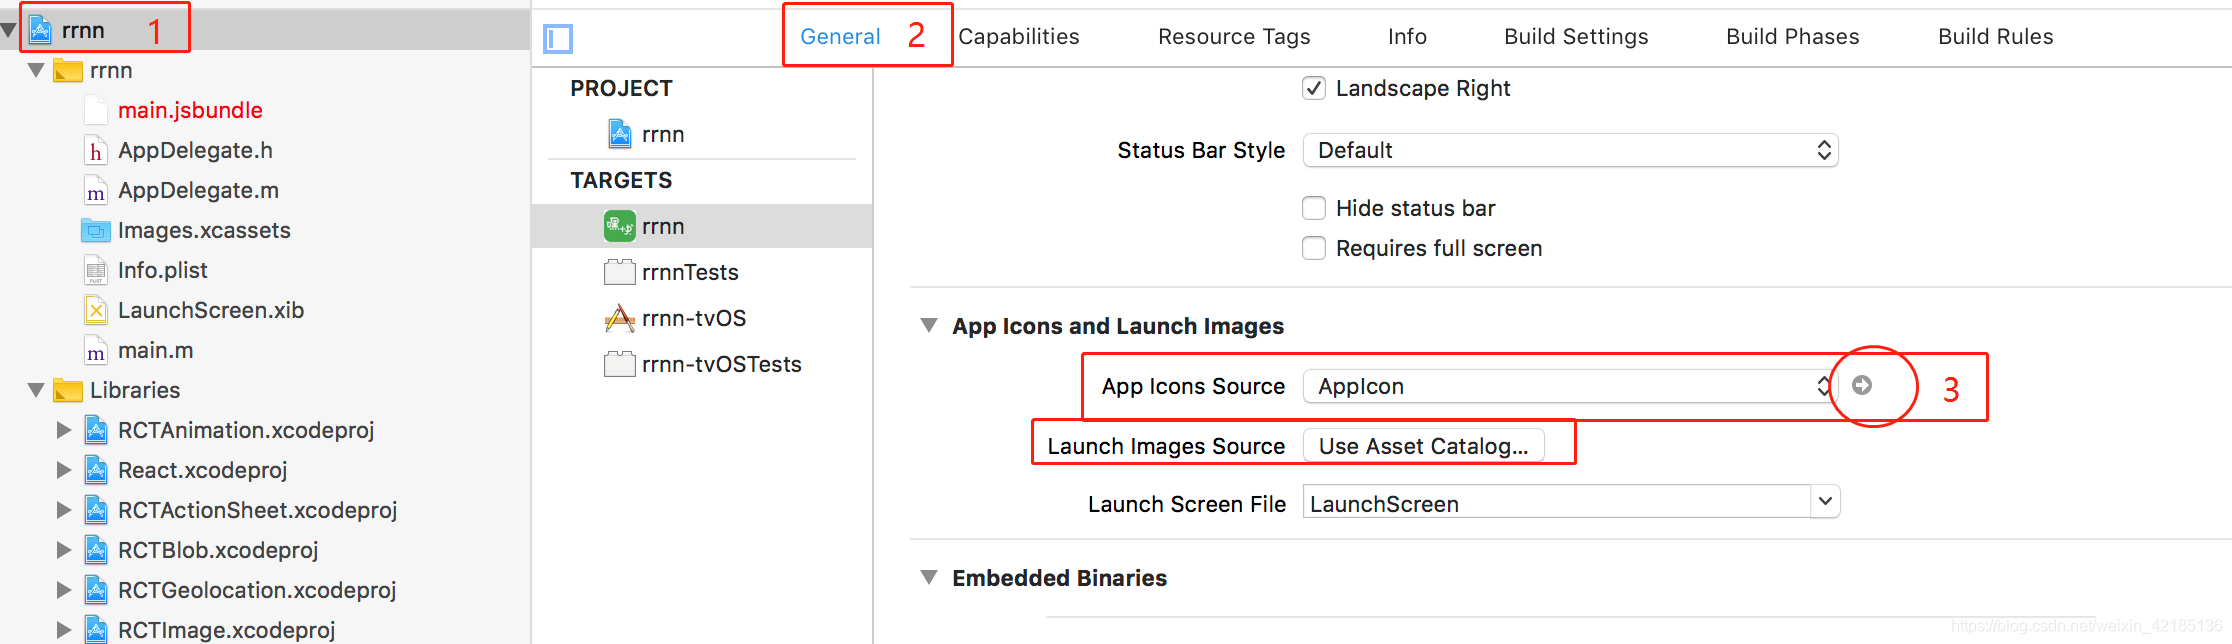Screen dimensions: 2232x644
Task: Select AppDelegate.h in the navigator
Action: (x=195, y=150)
